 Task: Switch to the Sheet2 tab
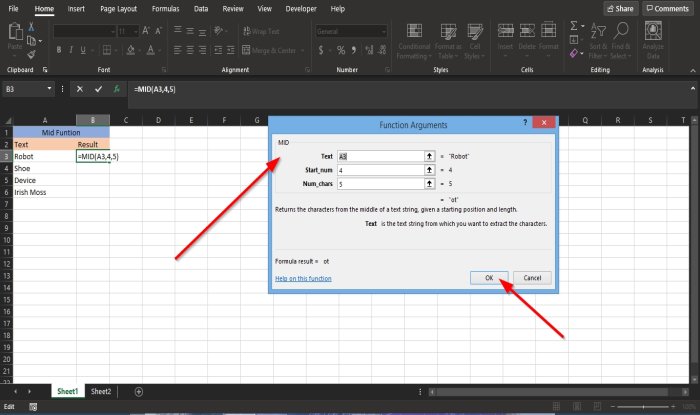pyautogui.click(x=101, y=391)
